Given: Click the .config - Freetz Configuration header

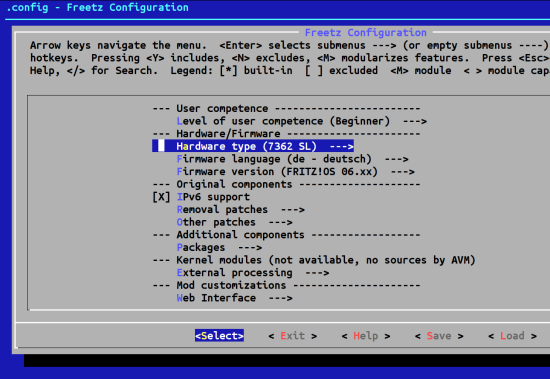Looking at the screenshot, I should click(x=97, y=7).
